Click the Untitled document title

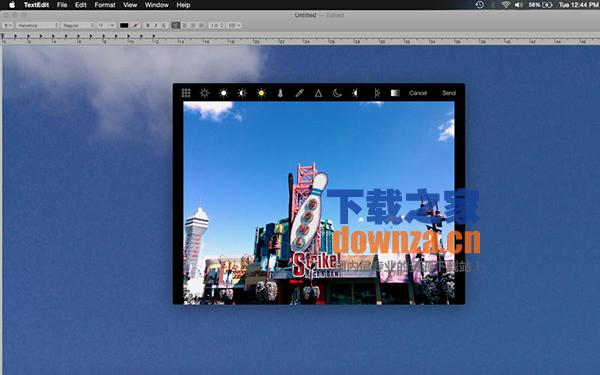305,15
